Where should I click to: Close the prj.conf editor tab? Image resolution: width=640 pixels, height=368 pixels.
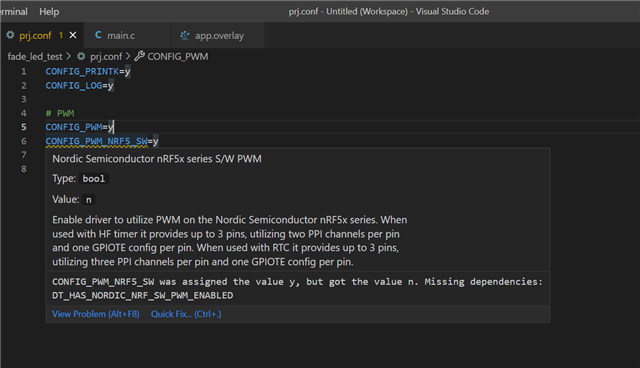pyautogui.click(x=73, y=35)
